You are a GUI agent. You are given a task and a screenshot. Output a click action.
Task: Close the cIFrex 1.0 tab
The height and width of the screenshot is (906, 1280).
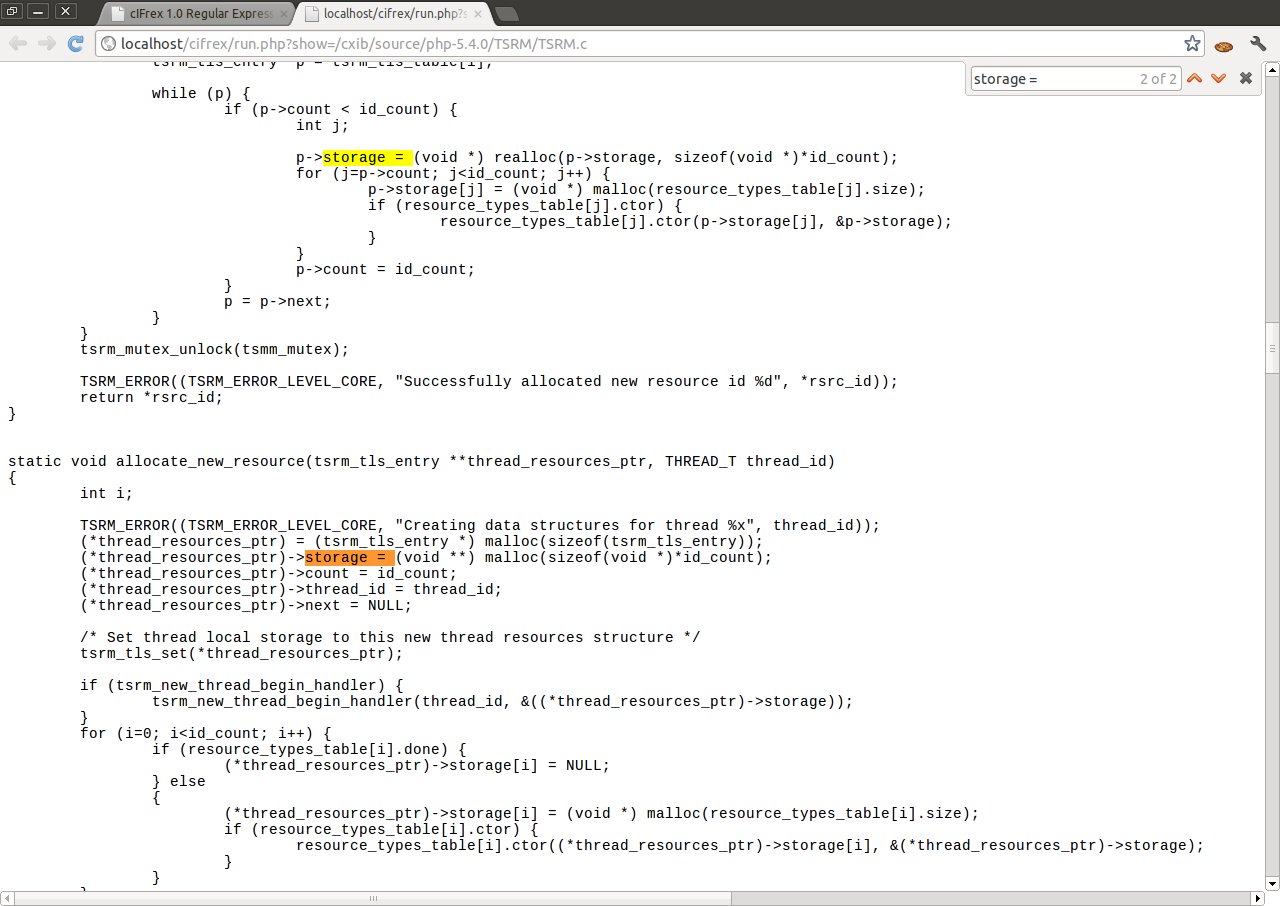283,14
